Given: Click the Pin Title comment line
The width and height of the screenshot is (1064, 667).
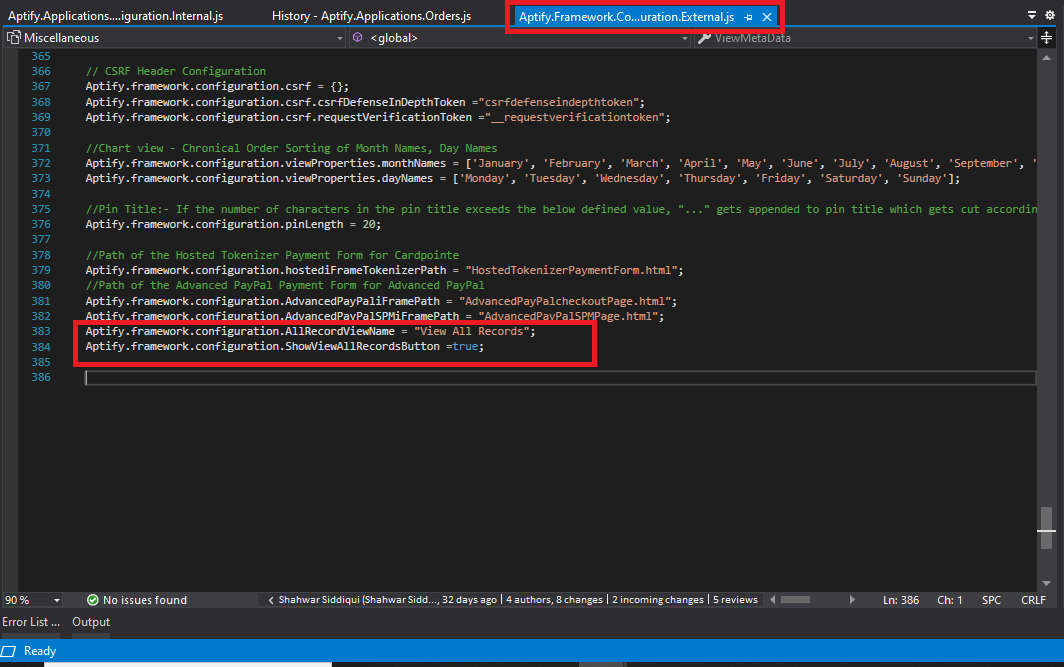Looking at the screenshot, I should click(560, 209).
